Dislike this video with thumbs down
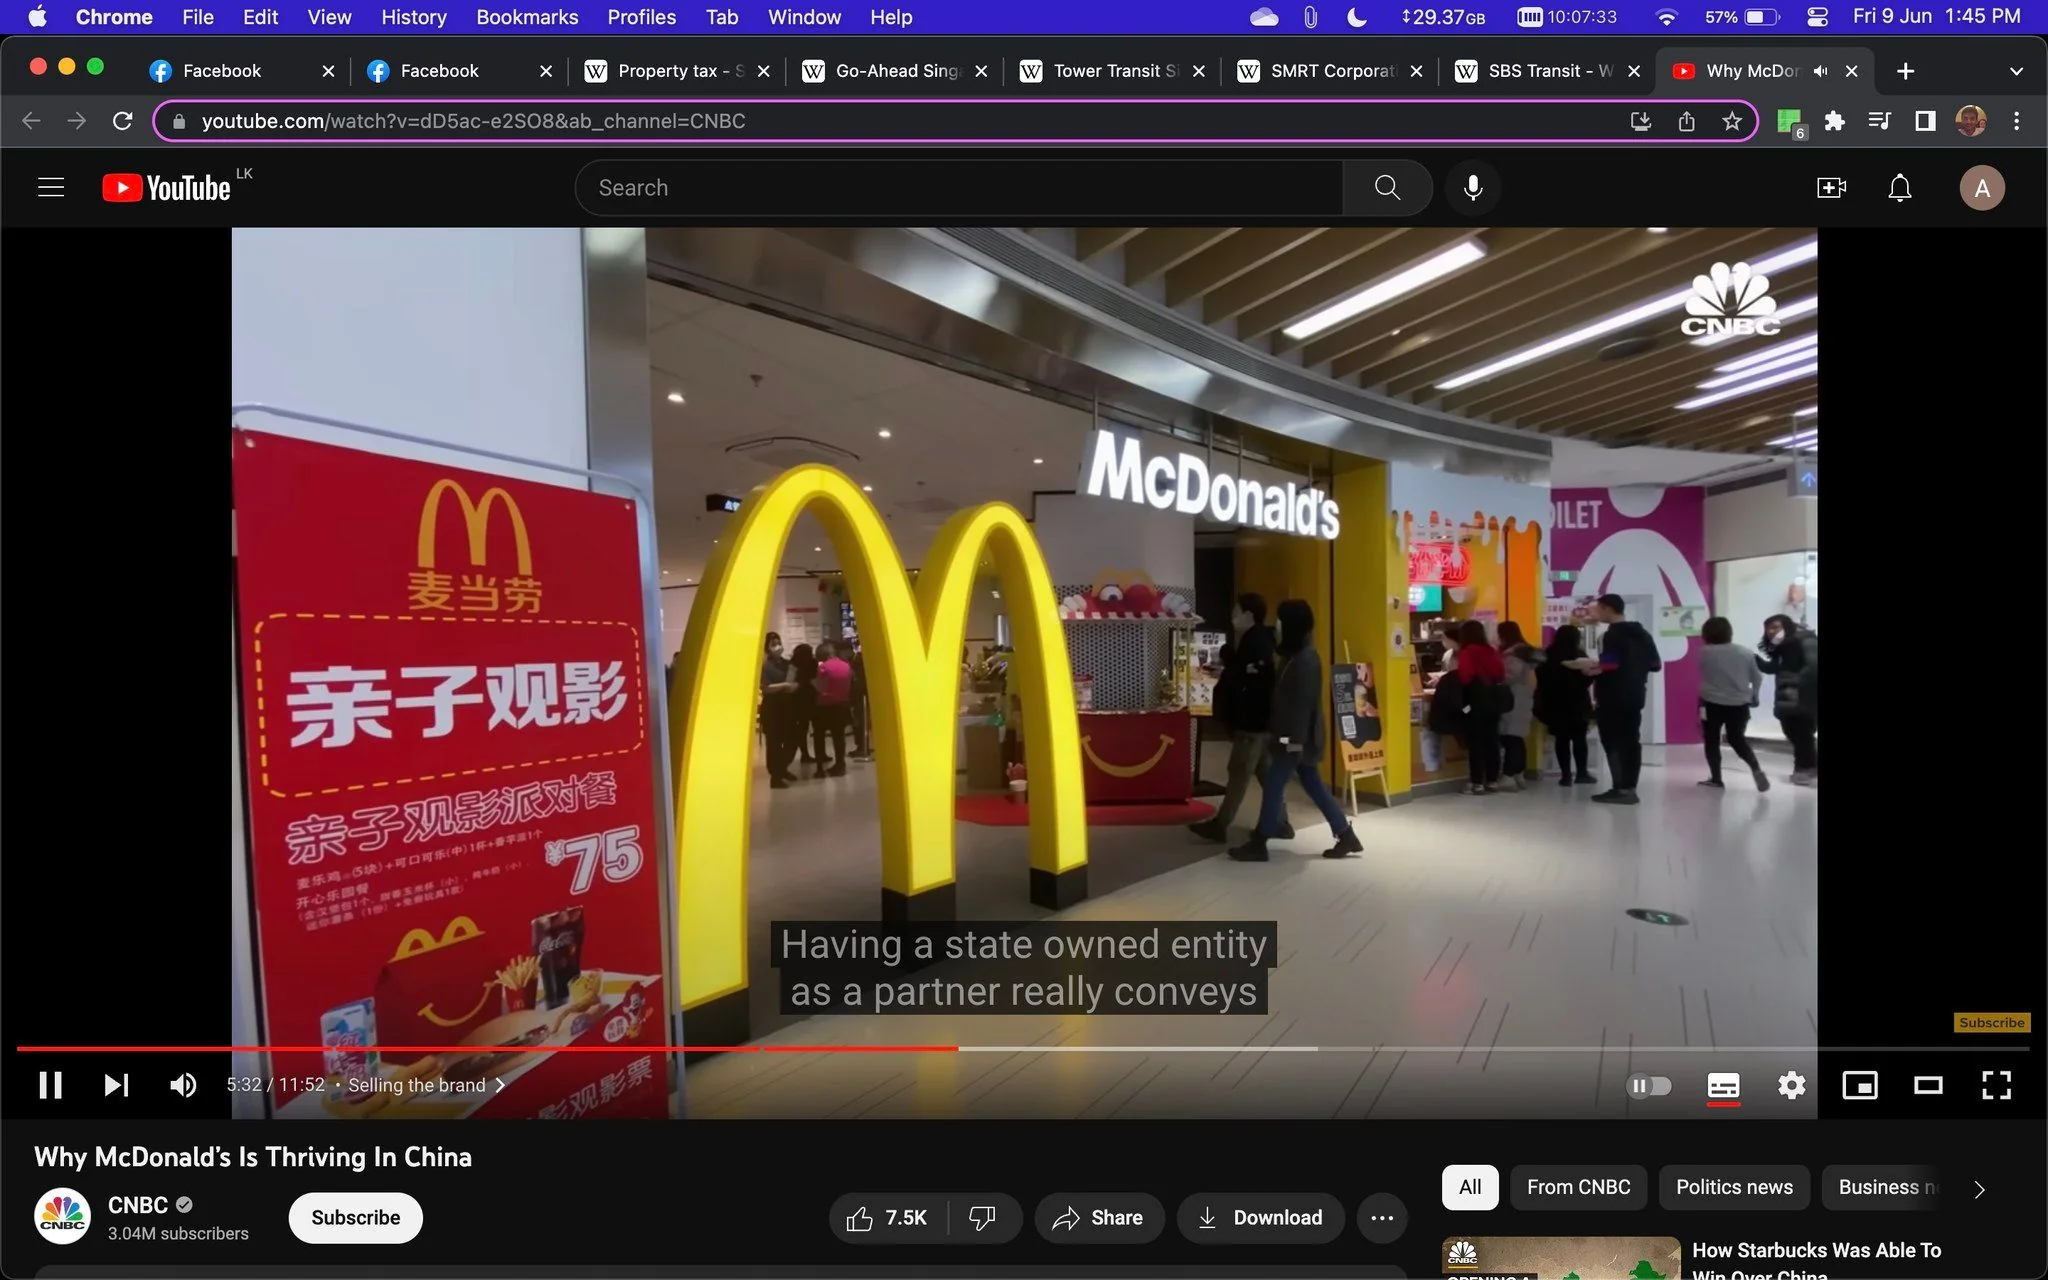This screenshot has height=1280, width=2048. (x=983, y=1217)
